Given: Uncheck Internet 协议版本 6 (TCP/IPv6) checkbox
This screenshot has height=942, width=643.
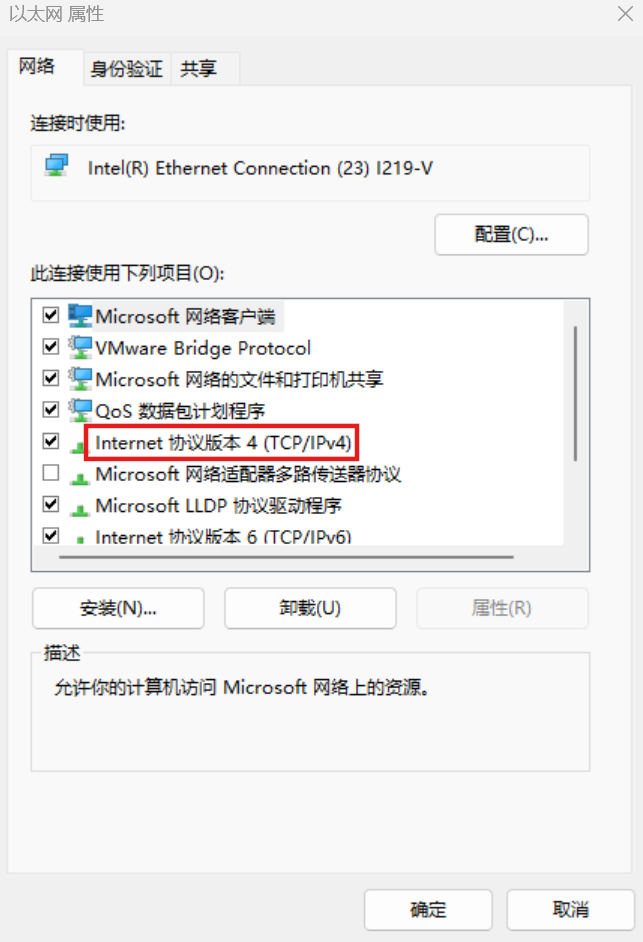Looking at the screenshot, I should pos(51,535).
